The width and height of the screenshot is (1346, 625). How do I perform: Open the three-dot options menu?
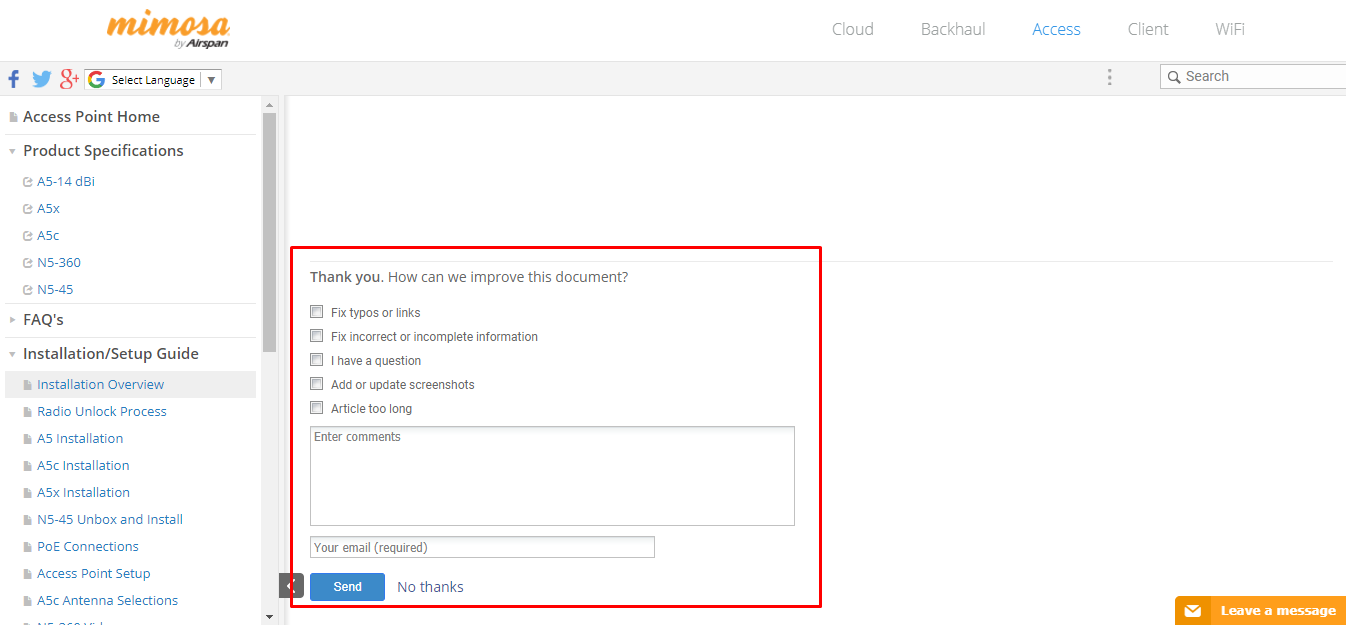point(1109,77)
